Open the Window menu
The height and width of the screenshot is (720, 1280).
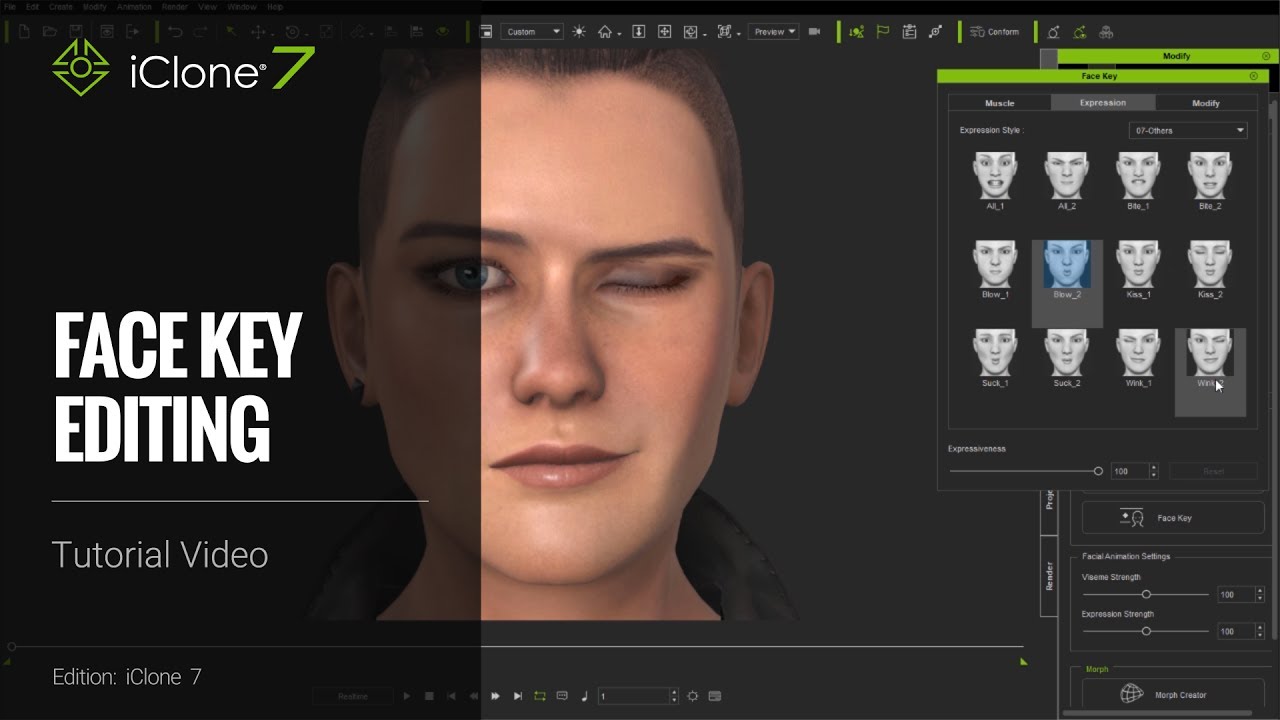click(x=244, y=7)
